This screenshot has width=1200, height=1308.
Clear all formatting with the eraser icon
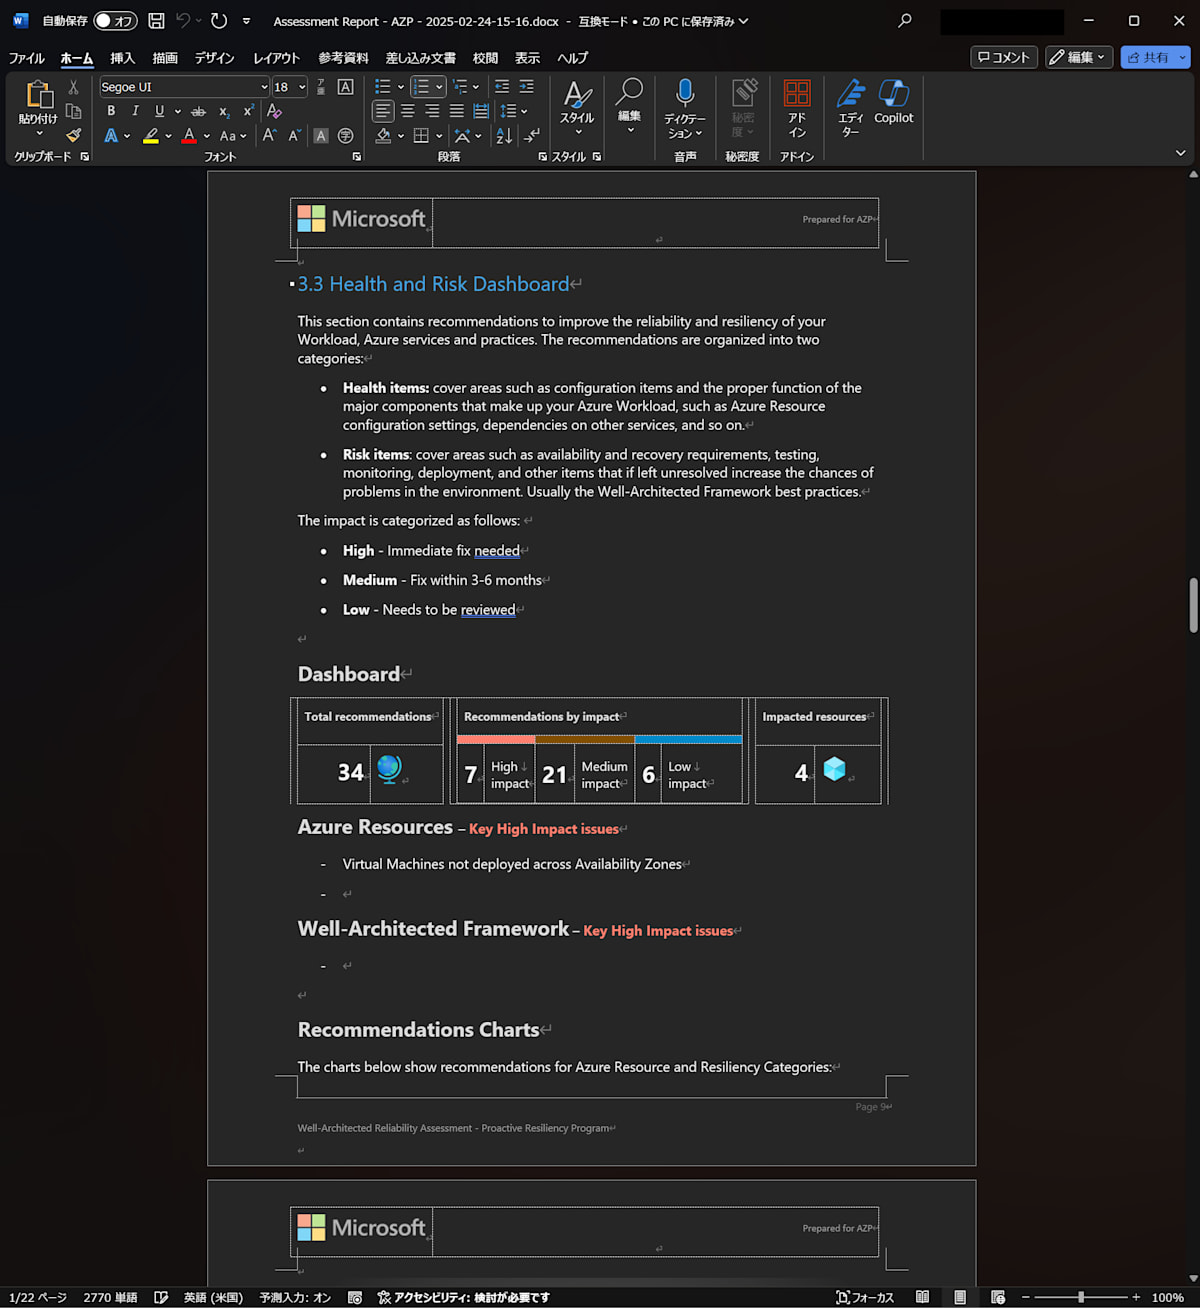click(274, 111)
